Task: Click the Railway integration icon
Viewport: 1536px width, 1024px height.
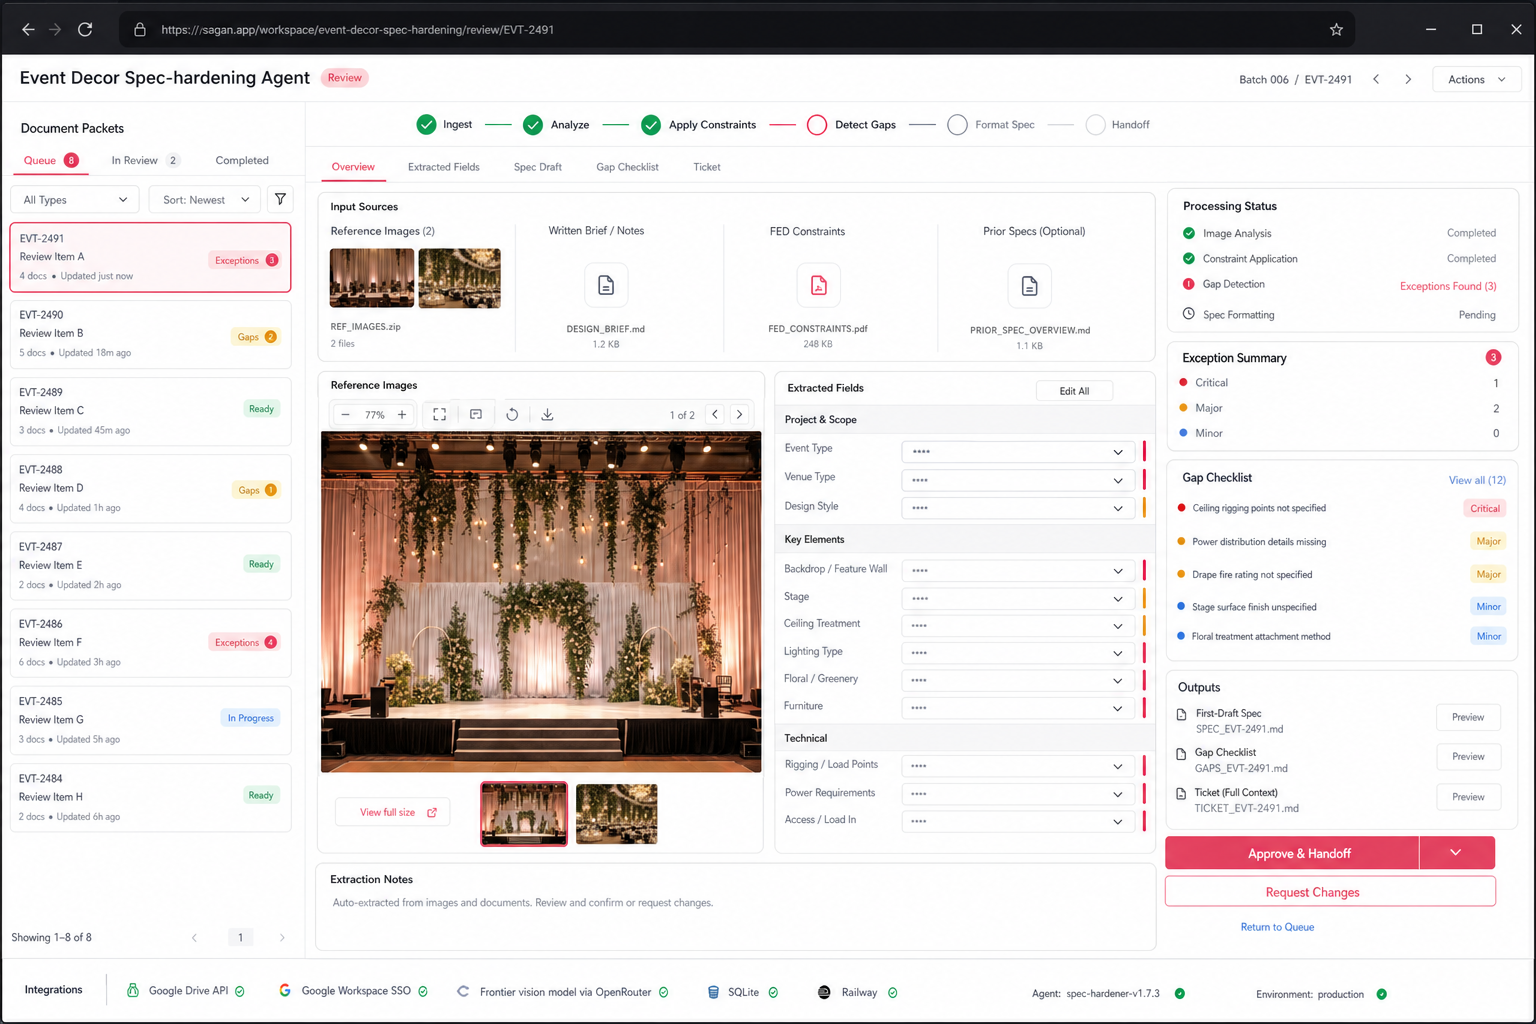Action: coord(824,992)
